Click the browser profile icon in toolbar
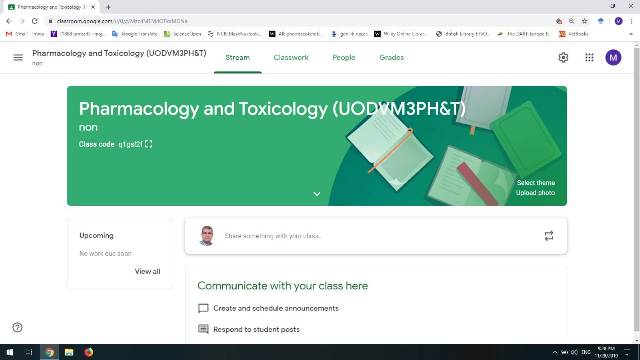Image resolution: width=640 pixels, height=360 pixels. (x=618, y=21)
